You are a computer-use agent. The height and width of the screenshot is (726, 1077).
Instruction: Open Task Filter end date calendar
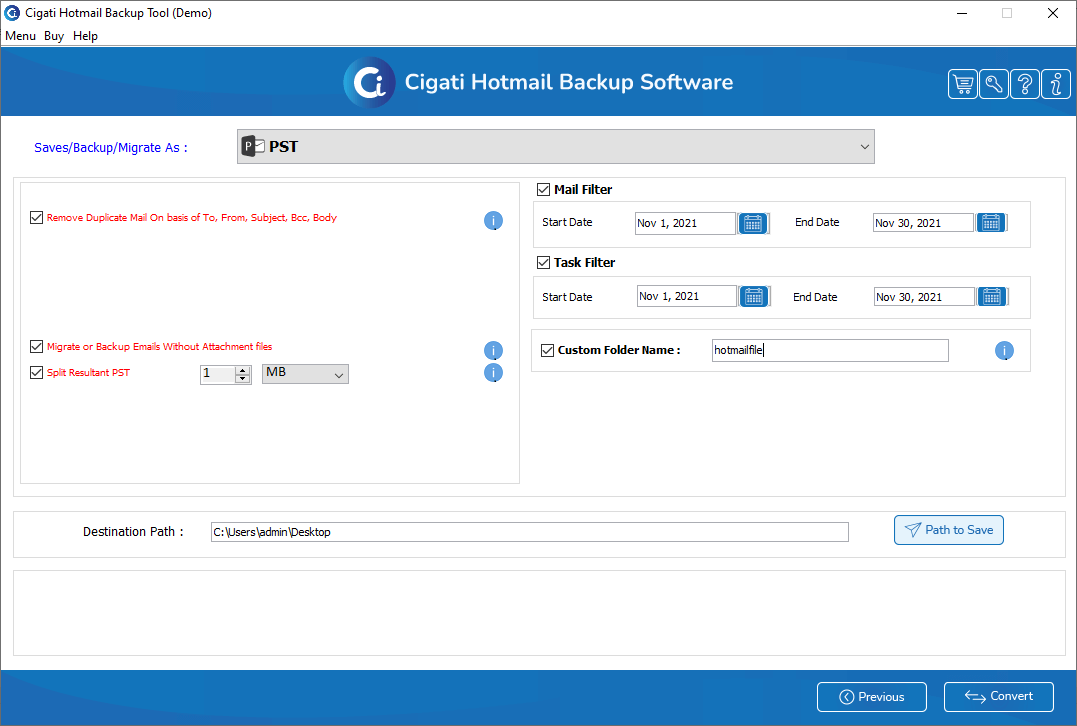(991, 296)
